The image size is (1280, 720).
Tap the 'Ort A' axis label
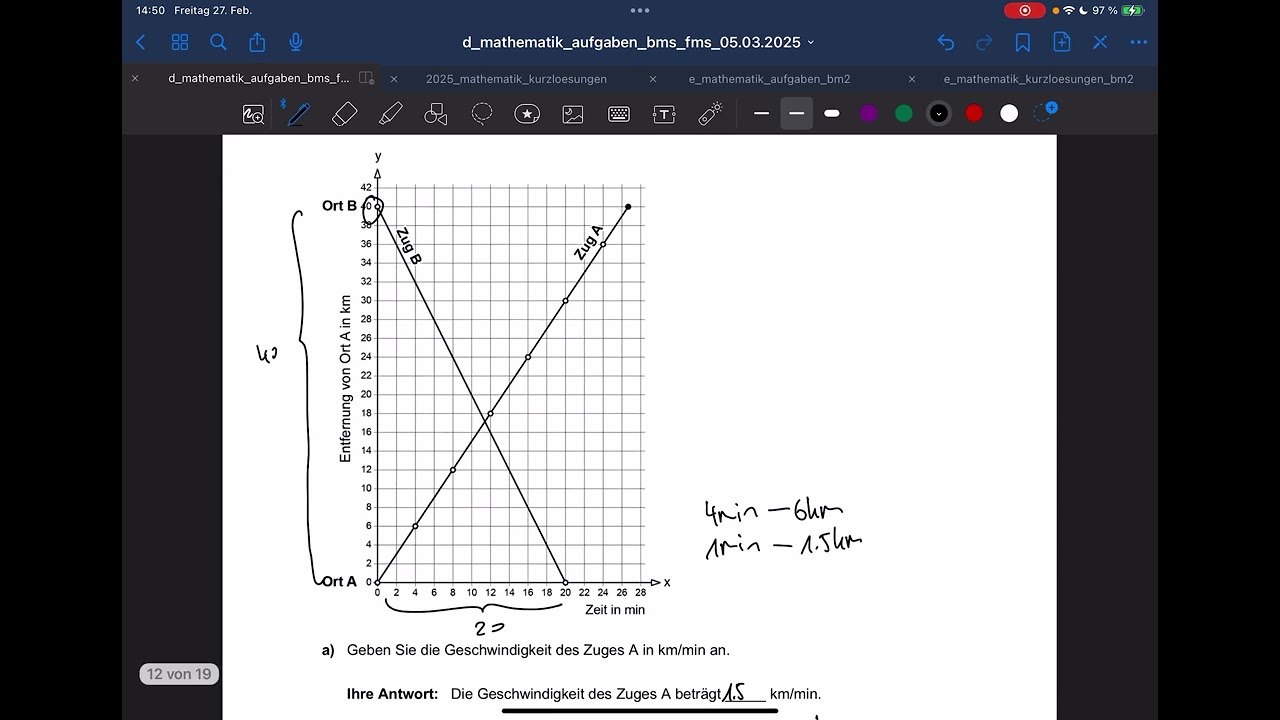click(339, 582)
